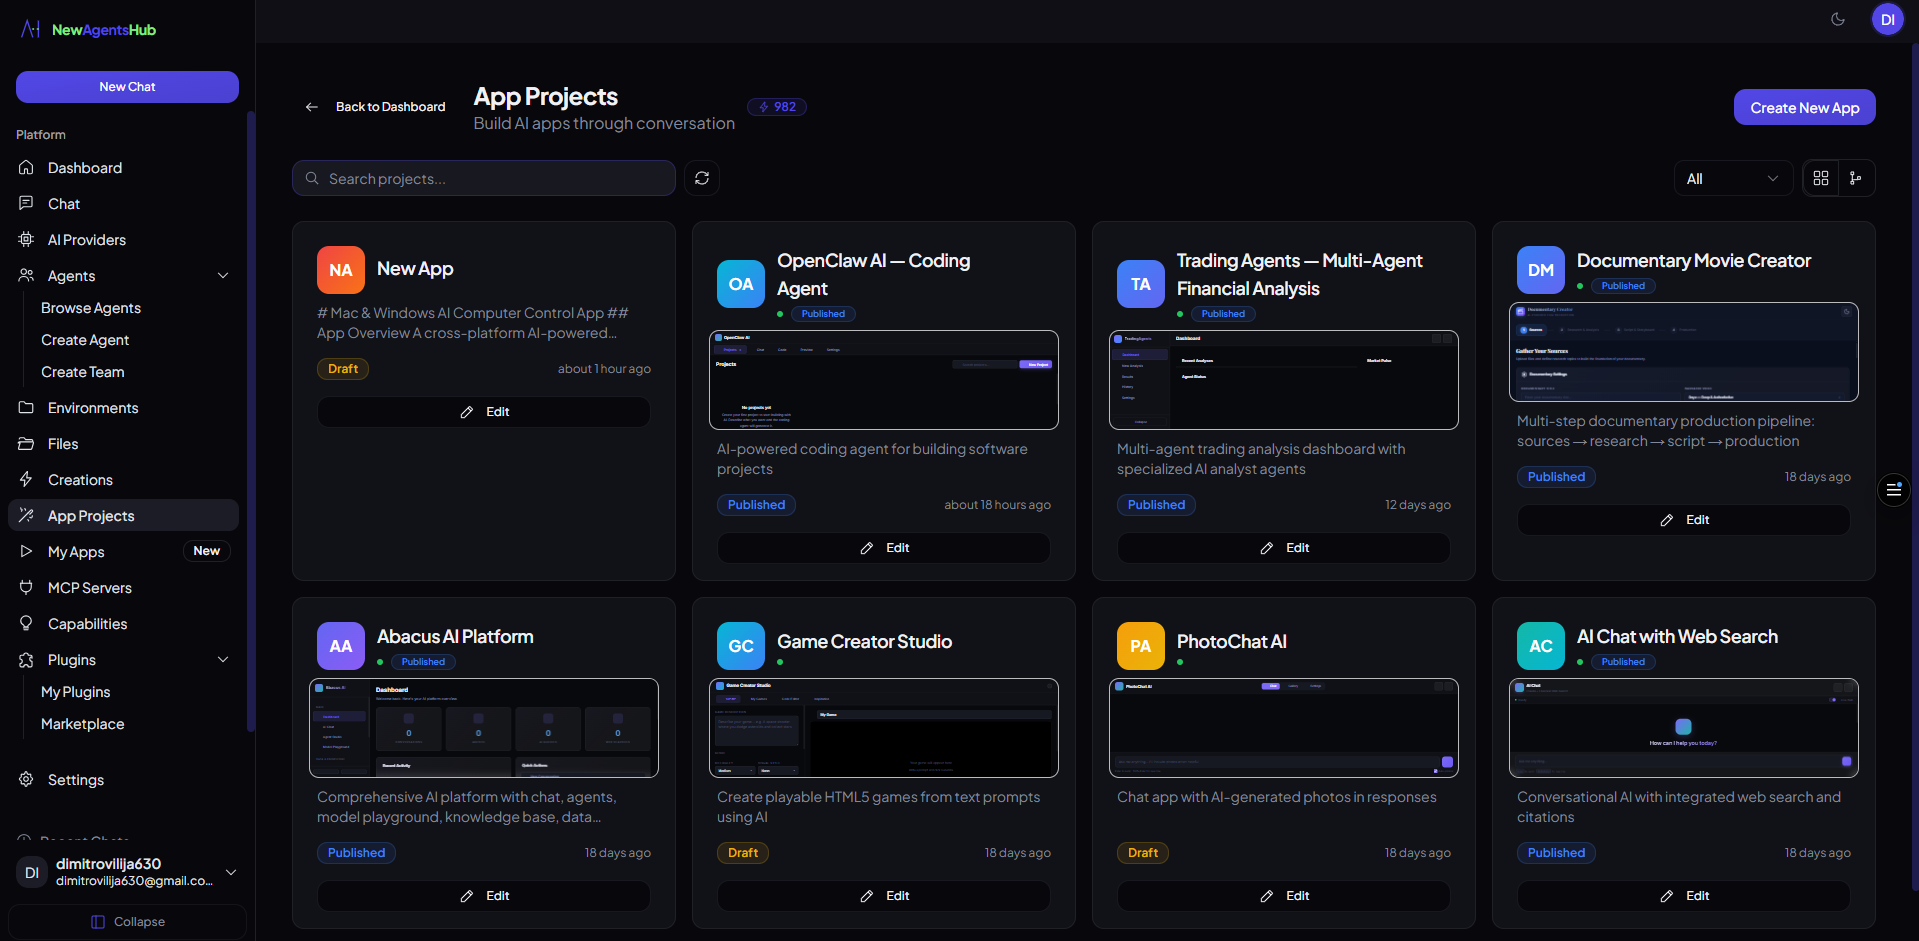The width and height of the screenshot is (1919, 941).
Task: Open Abacus AI Platform preview thumbnail
Action: (484, 728)
